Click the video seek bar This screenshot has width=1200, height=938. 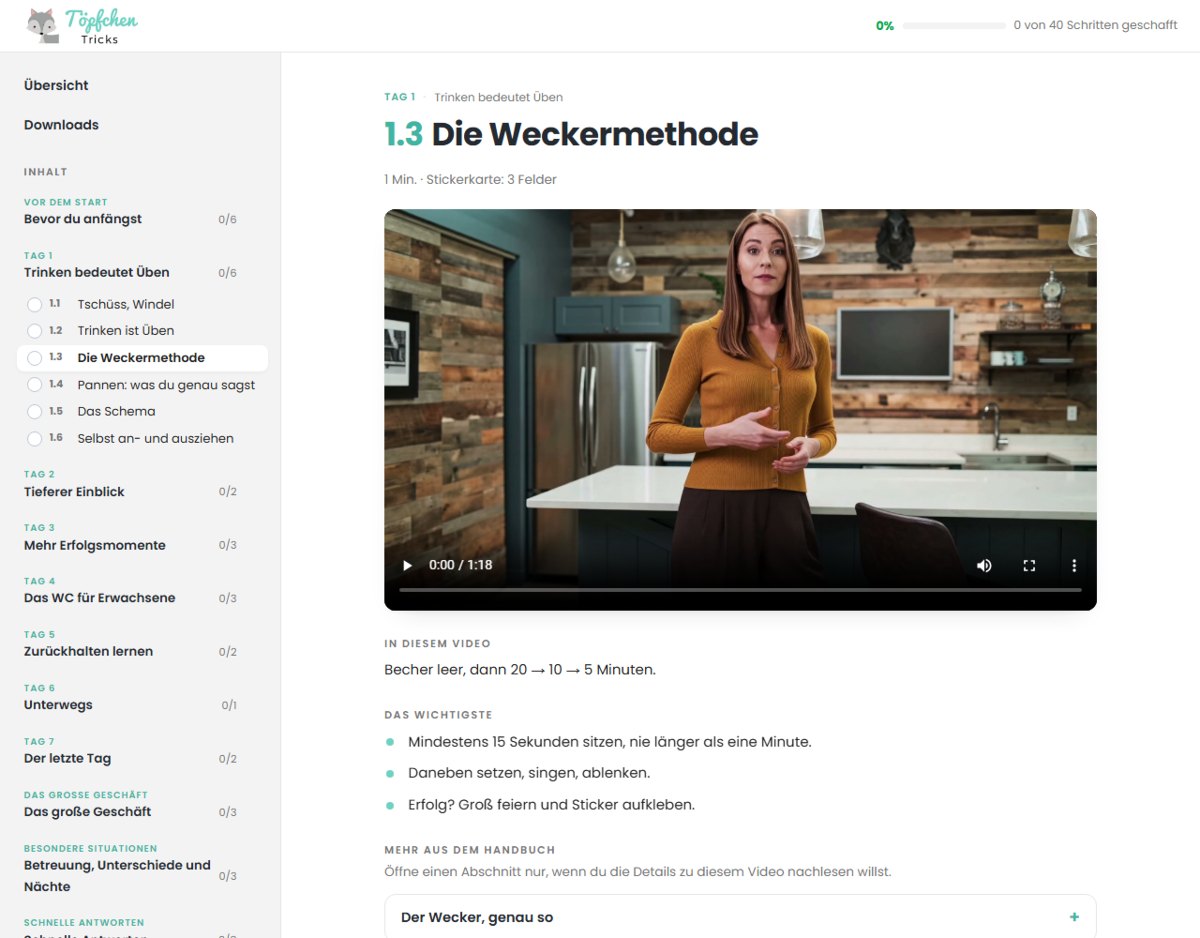(740, 590)
